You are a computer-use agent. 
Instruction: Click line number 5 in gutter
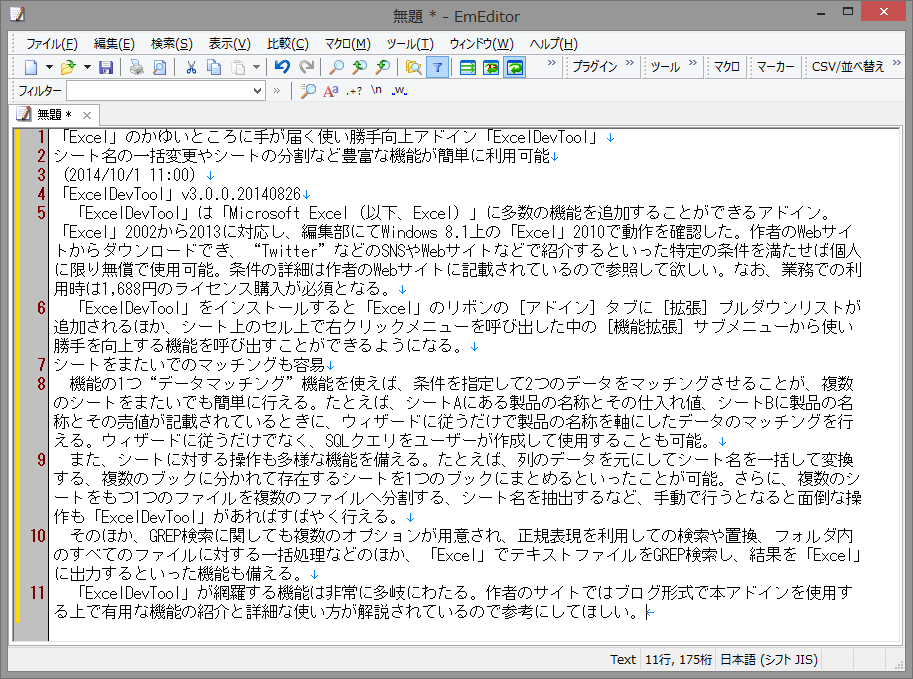[41, 213]
